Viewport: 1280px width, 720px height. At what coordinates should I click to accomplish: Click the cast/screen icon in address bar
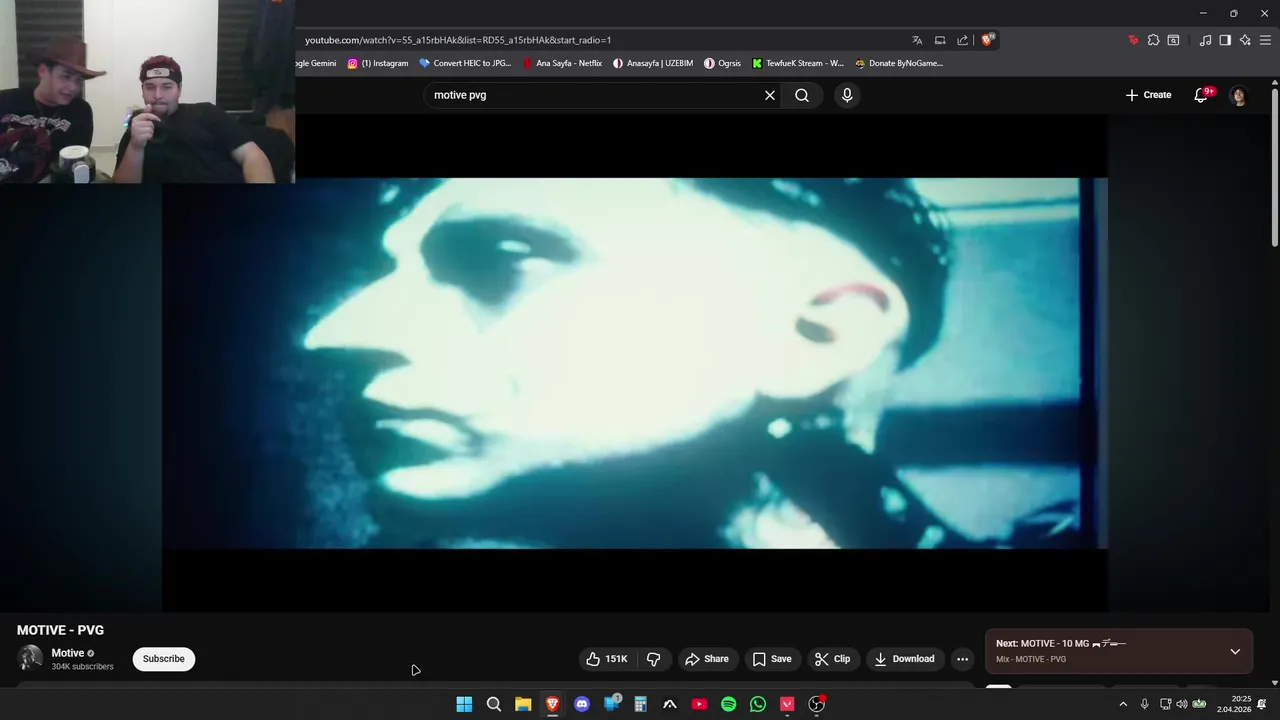[940, 40]
